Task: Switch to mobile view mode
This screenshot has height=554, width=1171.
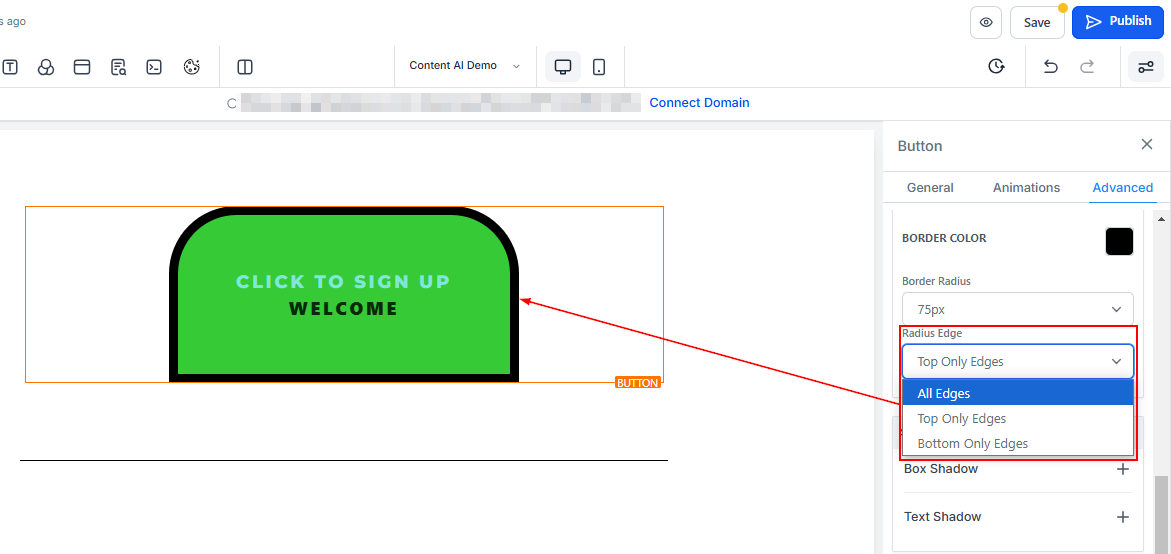Action: (599, 67)
